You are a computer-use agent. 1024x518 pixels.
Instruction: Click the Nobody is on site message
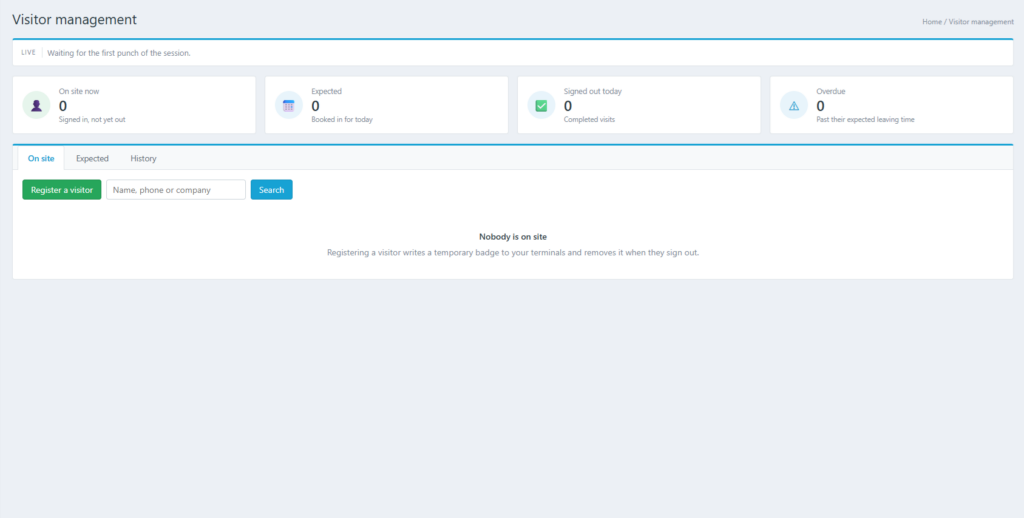click(513, 236)
